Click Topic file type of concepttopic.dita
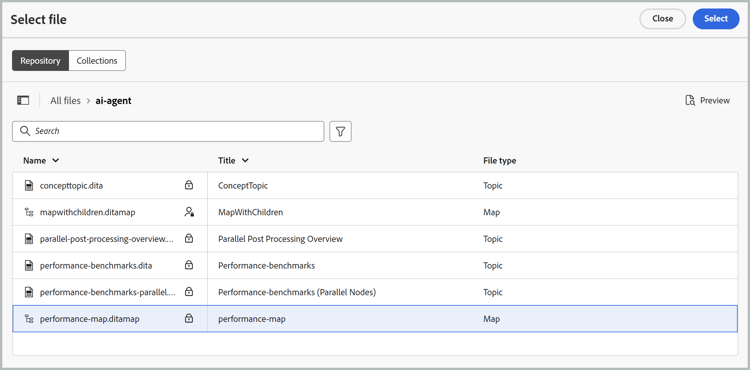 (x=493, y=186)
